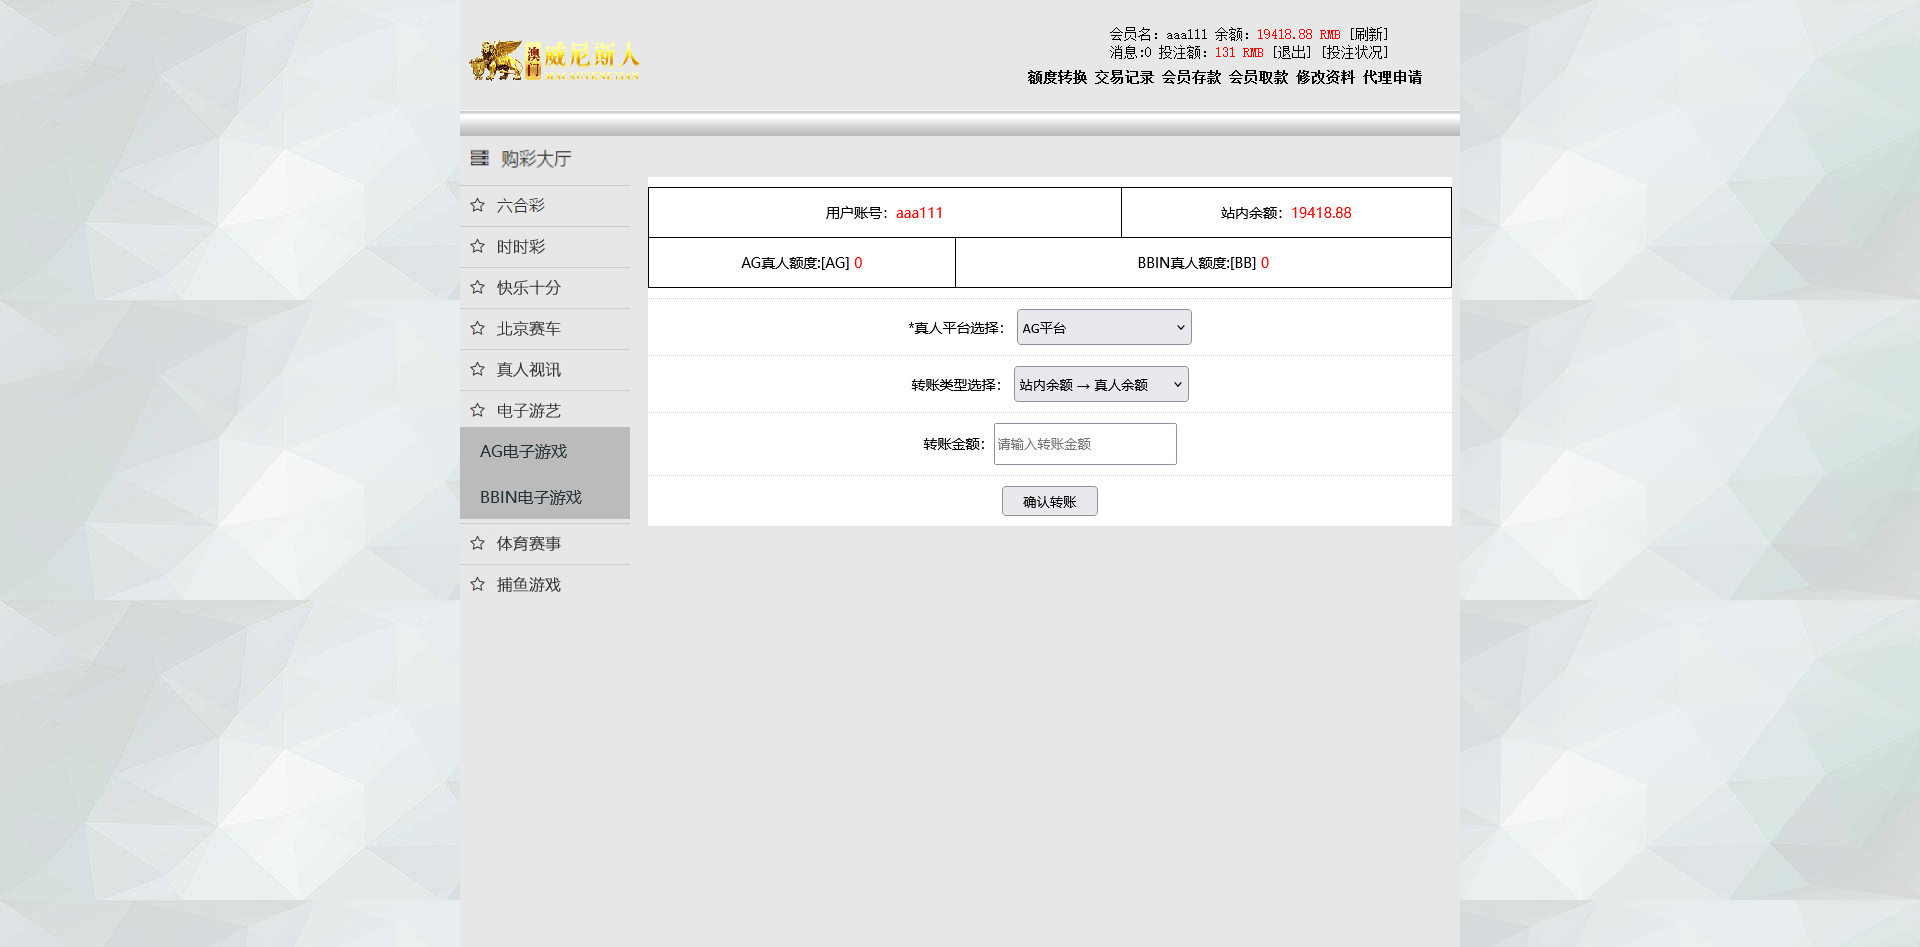Switch to the AG电子游戏 submenu item
Viewport: 1920px width, 947px height.
tap(523, 451)
